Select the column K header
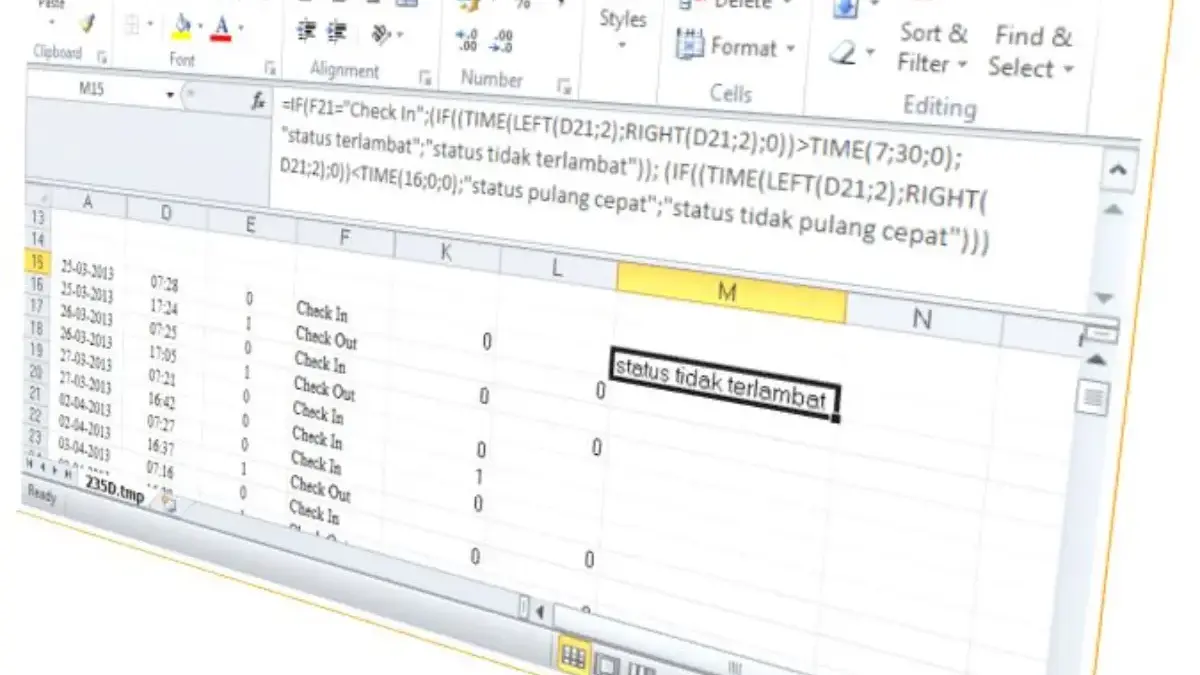Image resolution: width=1200 pixels, height=675 pixels. click(x=446, y=250)
